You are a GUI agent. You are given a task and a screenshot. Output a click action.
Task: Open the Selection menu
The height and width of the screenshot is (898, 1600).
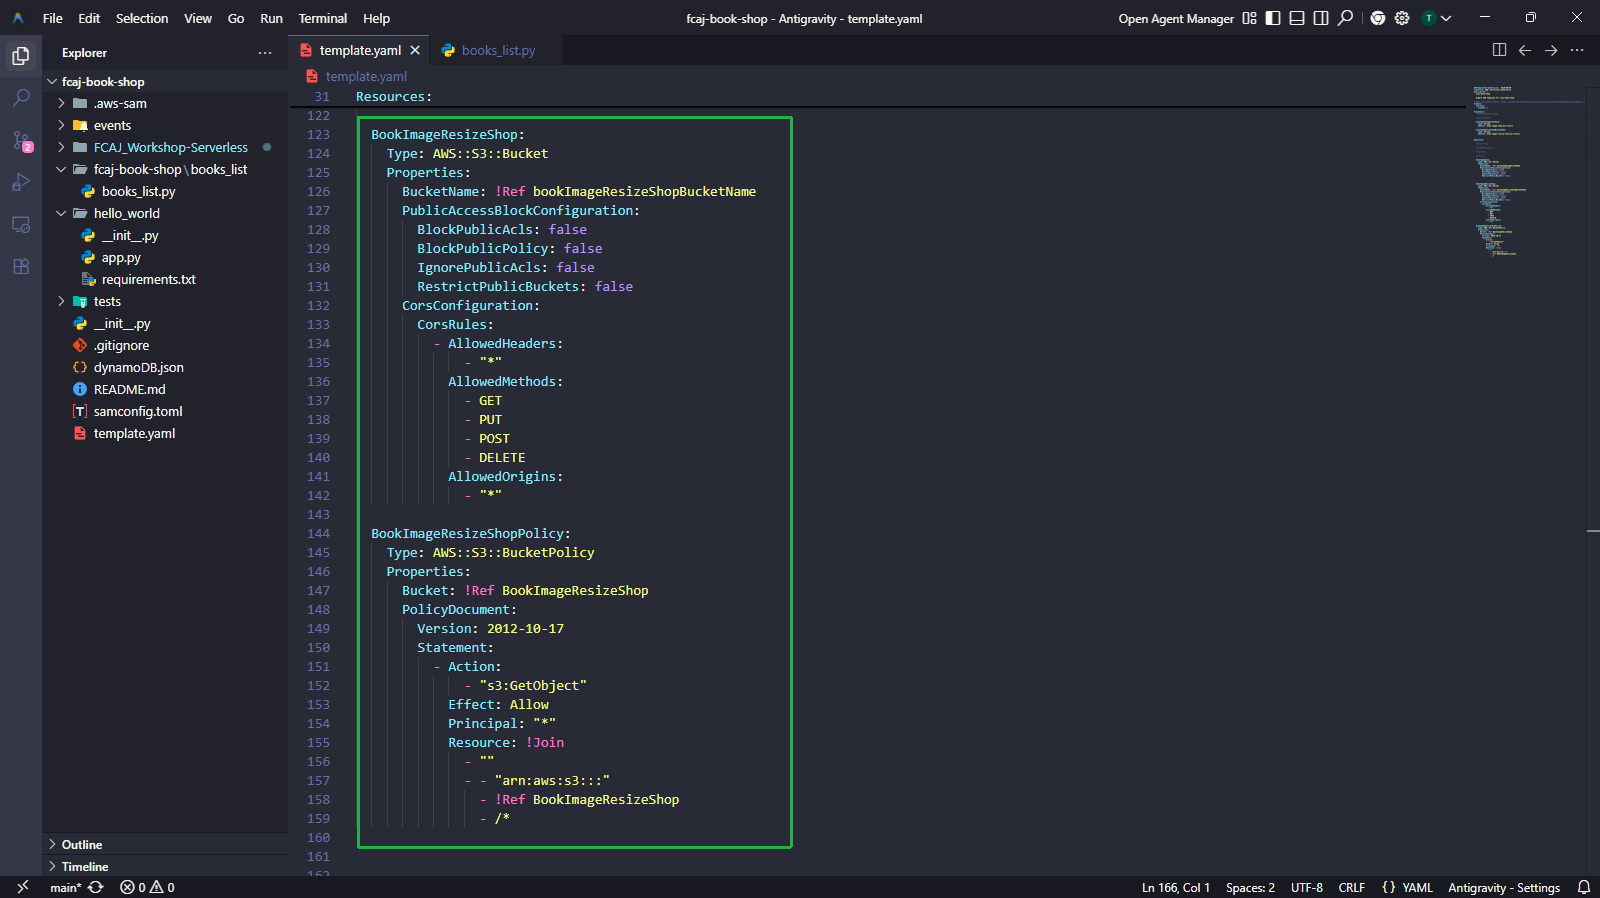pyautogui.click(x=142, y=18)
